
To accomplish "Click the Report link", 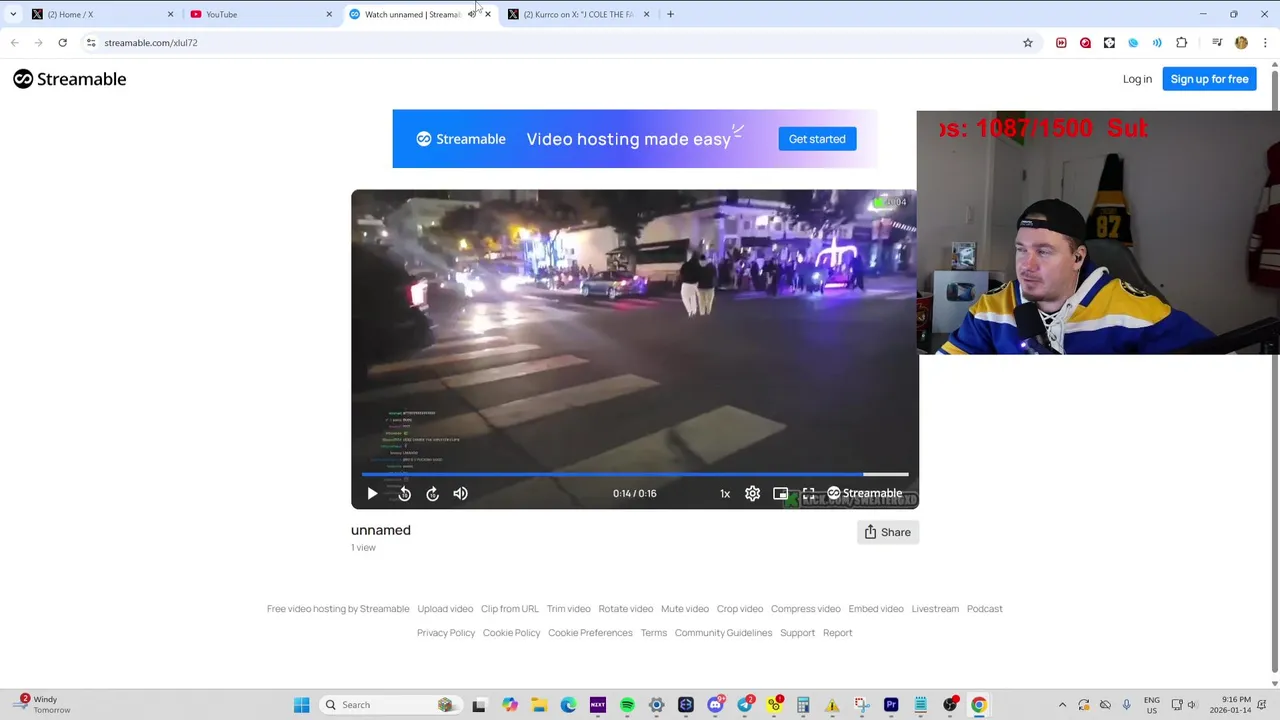I will pos(838,633).
